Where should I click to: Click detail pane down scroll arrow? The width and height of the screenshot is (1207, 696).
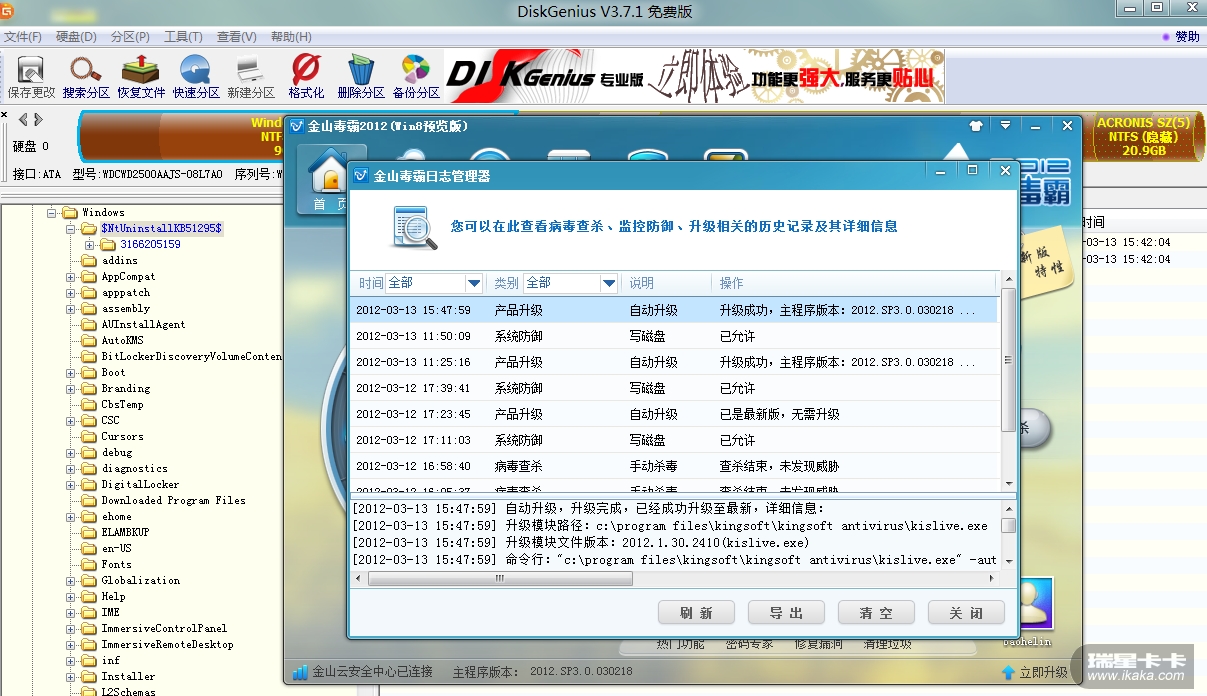pyautogui.click(x=1009, y=561)
